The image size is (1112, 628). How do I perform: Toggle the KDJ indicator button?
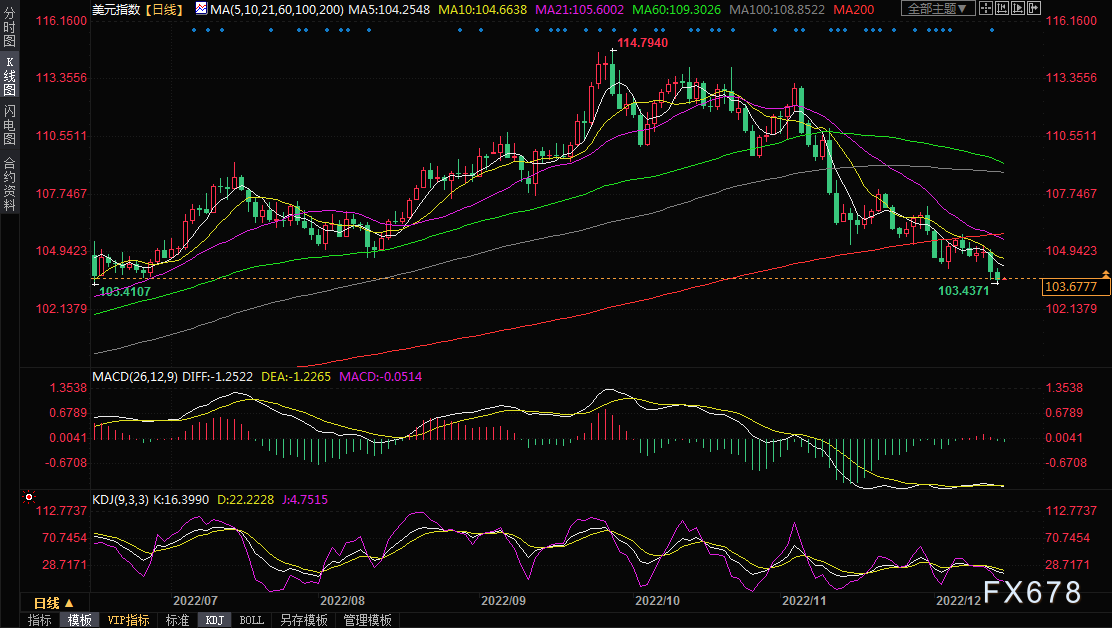click(x=214, y=620)
